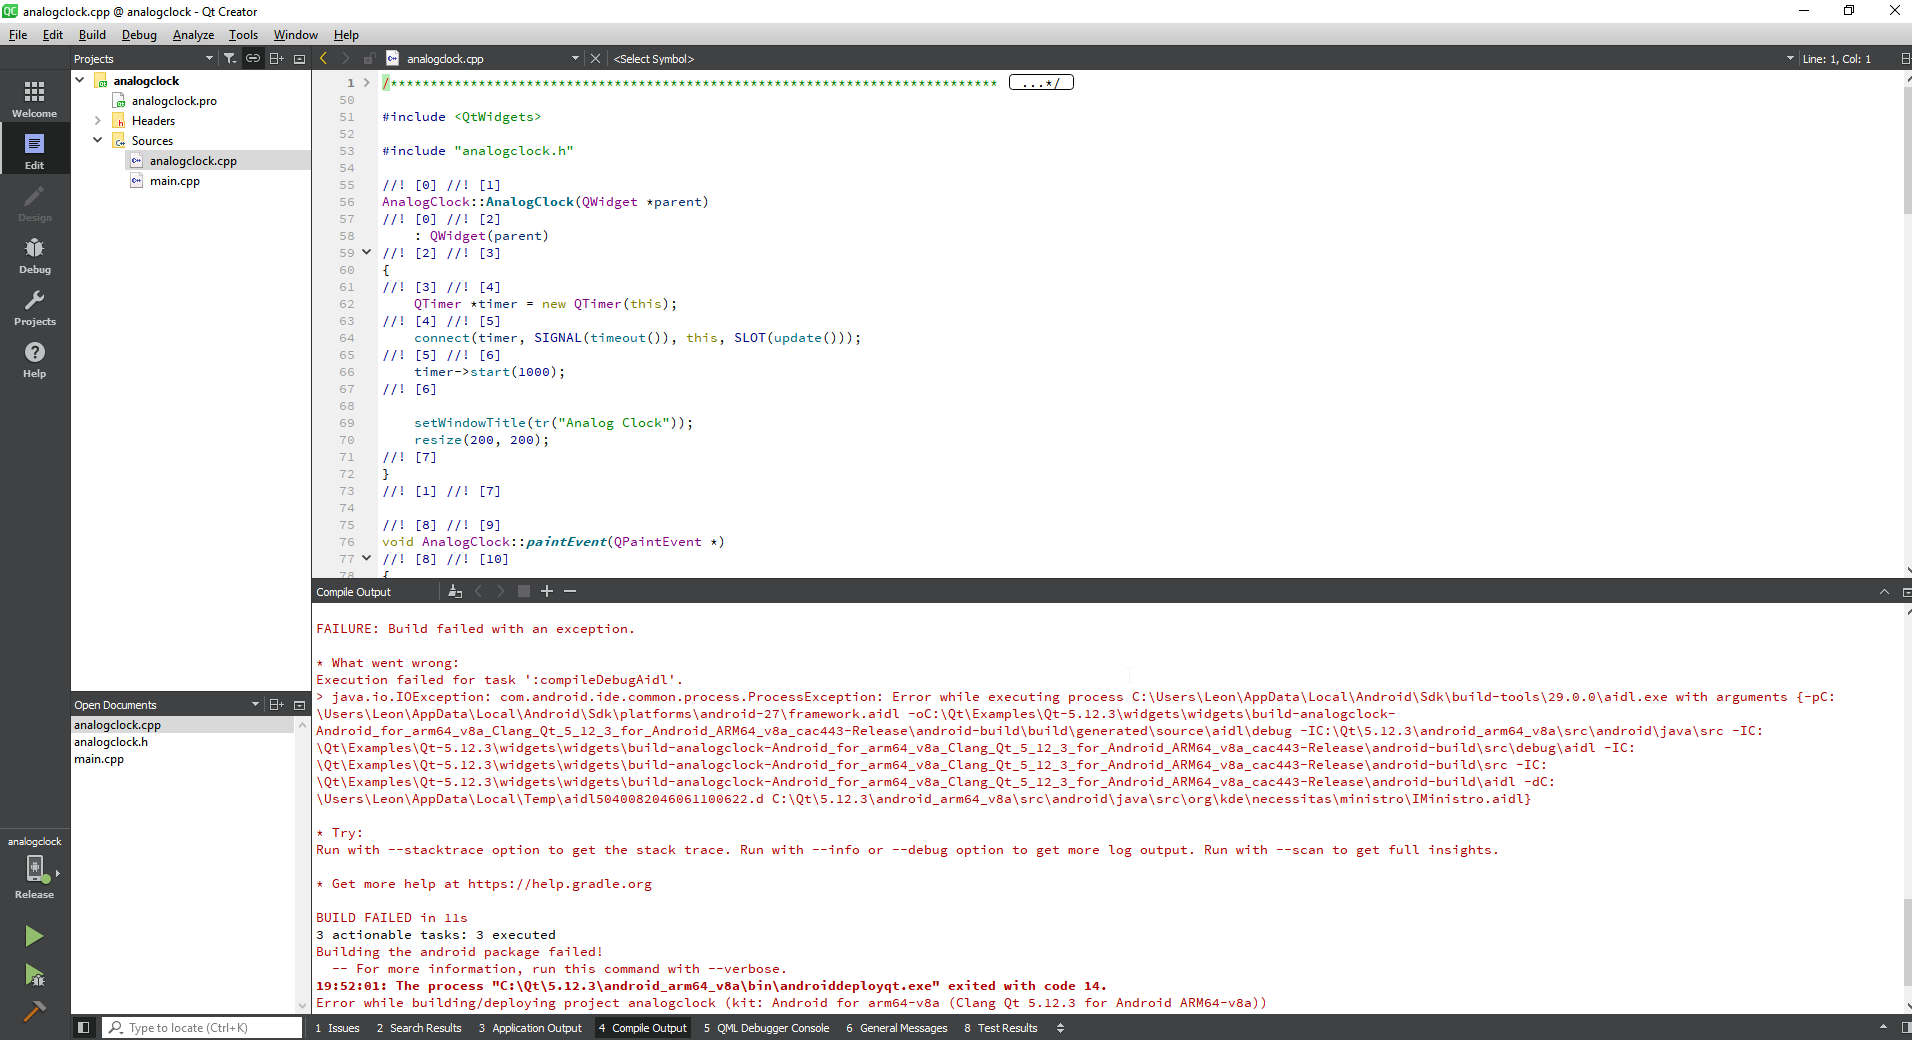This screenshot has width=1912, height=1040.
Task: Select analogclock.h in Open Documents
Action: 111,742
